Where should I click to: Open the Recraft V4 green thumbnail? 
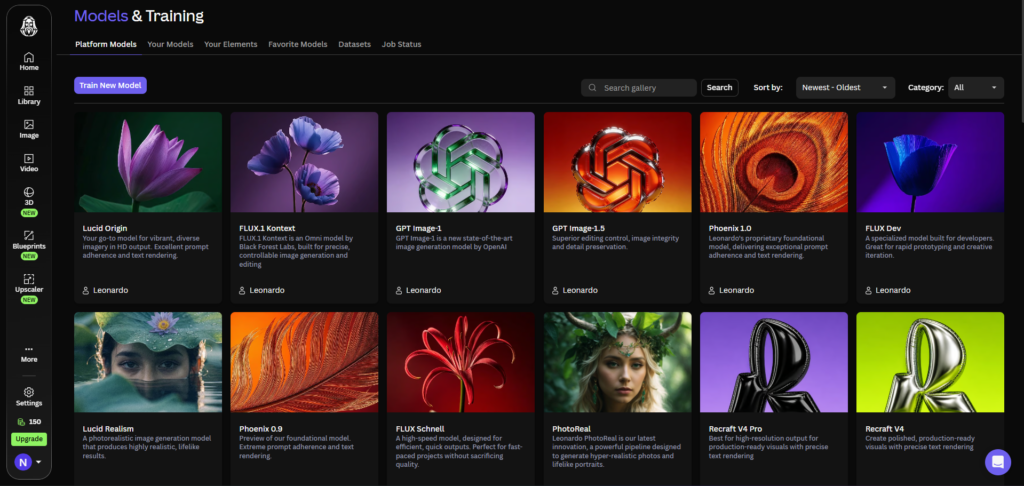click(931, 362)
